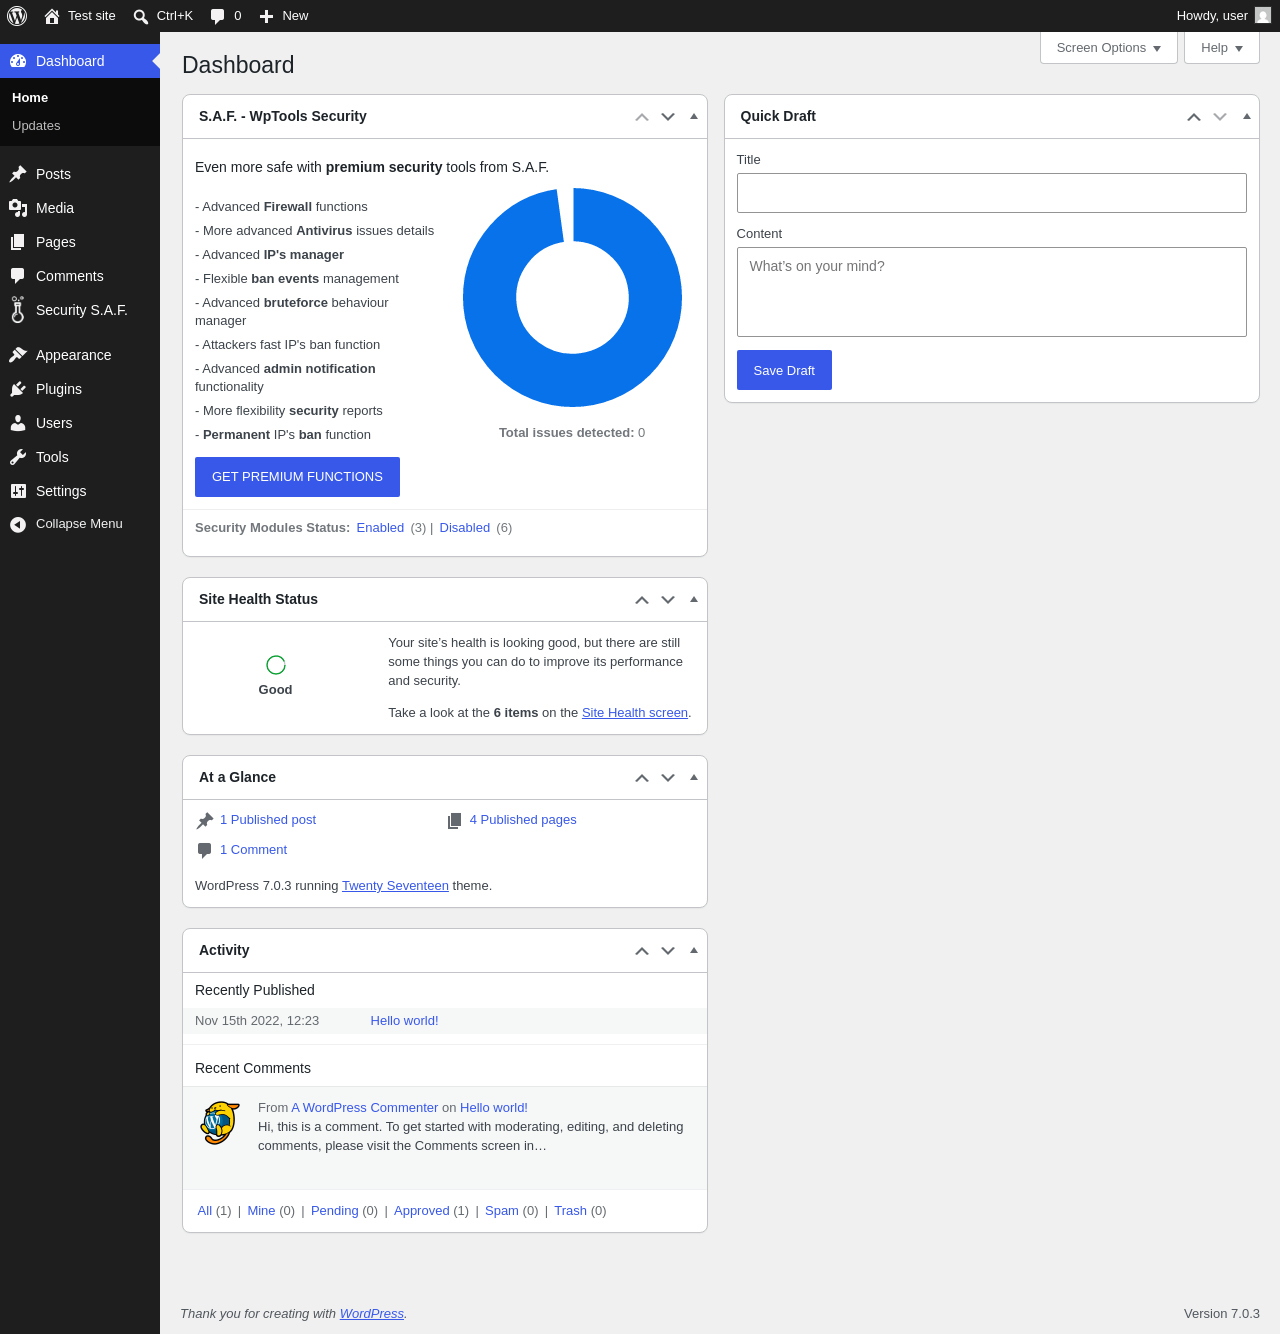Move At a Glance widget down
The image size is (1280, 1334).
click(x=668, y=778)
